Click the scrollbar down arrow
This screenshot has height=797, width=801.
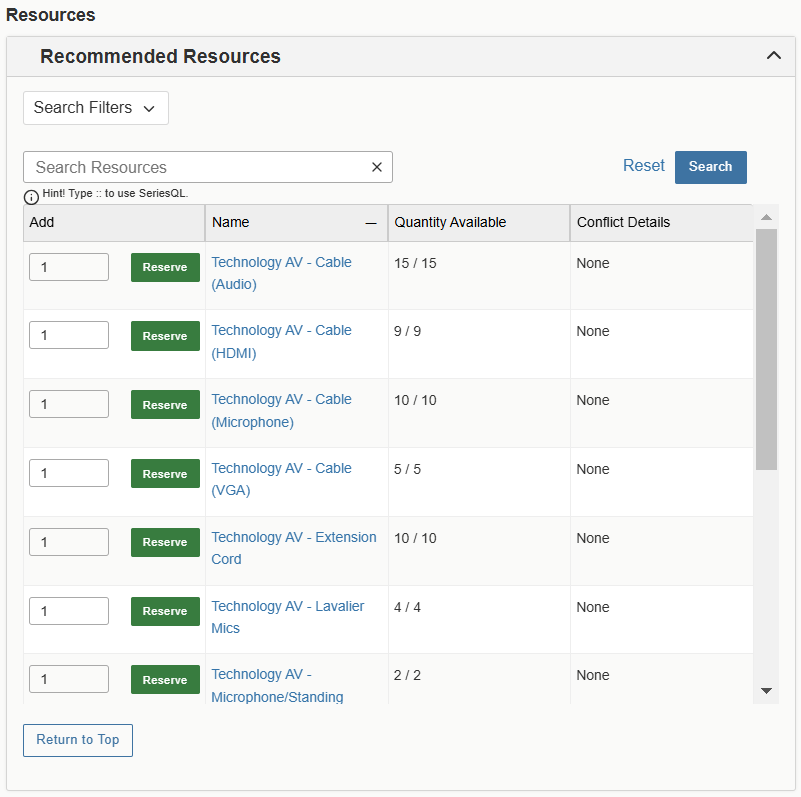click(766, 690)
